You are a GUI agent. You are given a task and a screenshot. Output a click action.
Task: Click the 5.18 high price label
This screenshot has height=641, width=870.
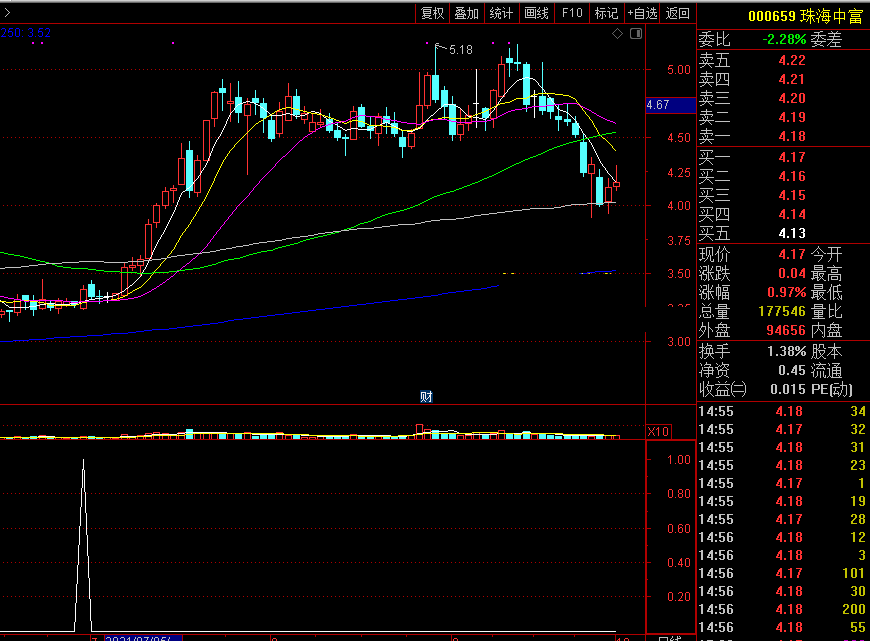(461, 50)
